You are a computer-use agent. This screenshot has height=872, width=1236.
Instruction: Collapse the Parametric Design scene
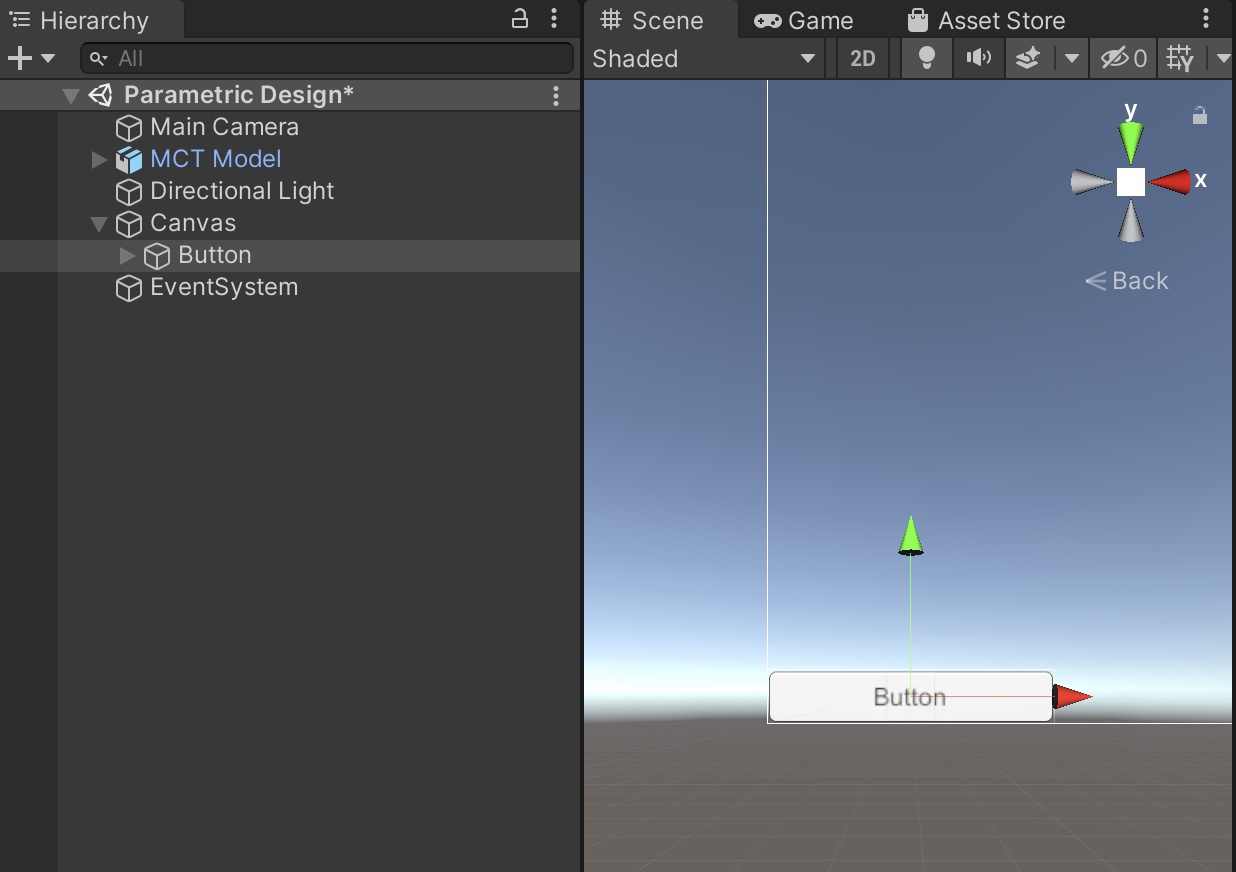[70, 96]
